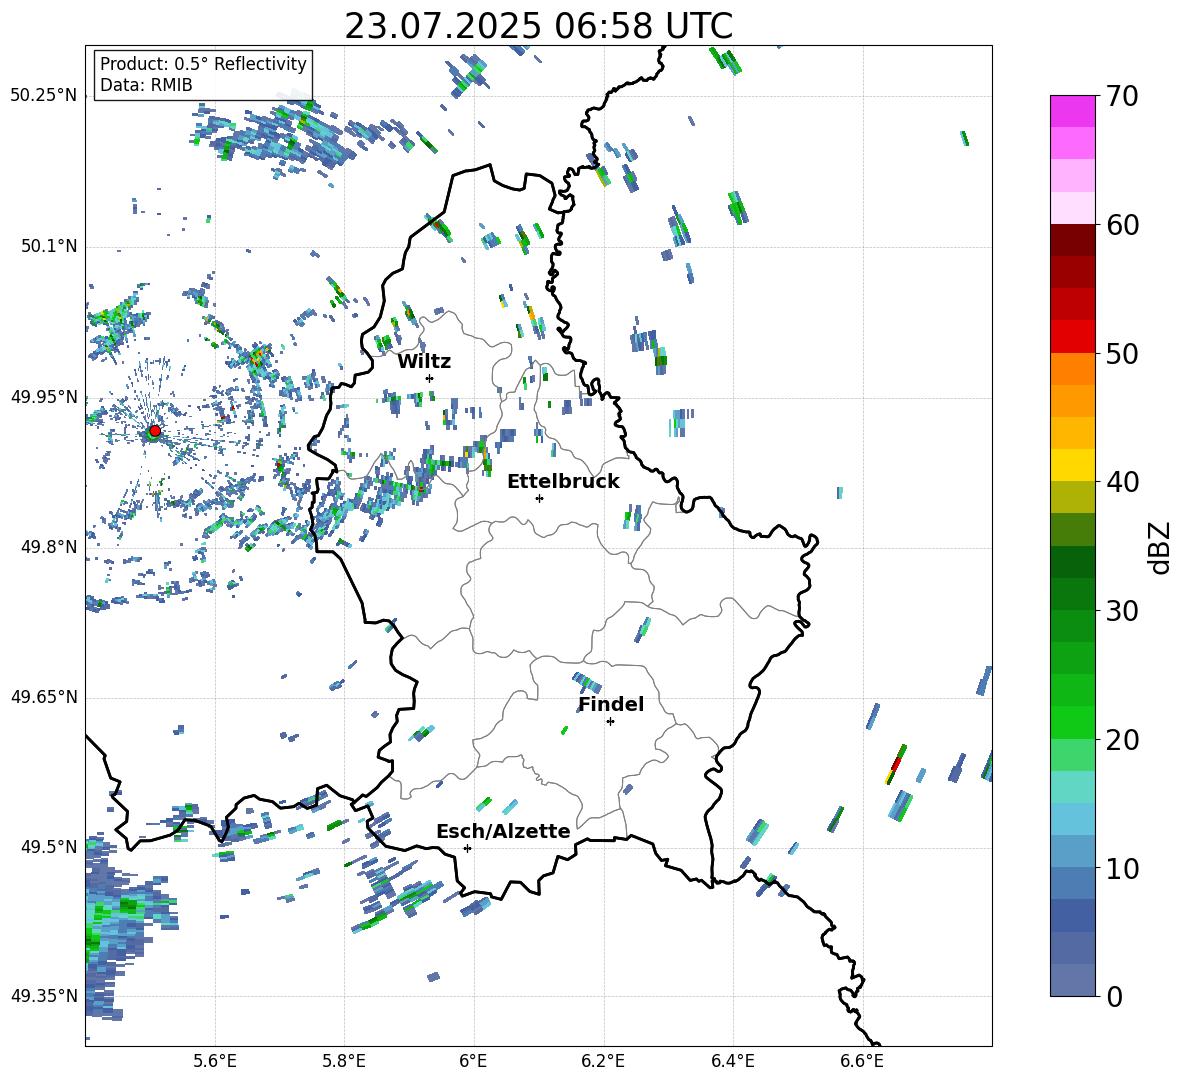The width and height of the screenshot is (1184, 1081).
Task: Click the Esch/Alzette location cross marker
Action: 467,848
